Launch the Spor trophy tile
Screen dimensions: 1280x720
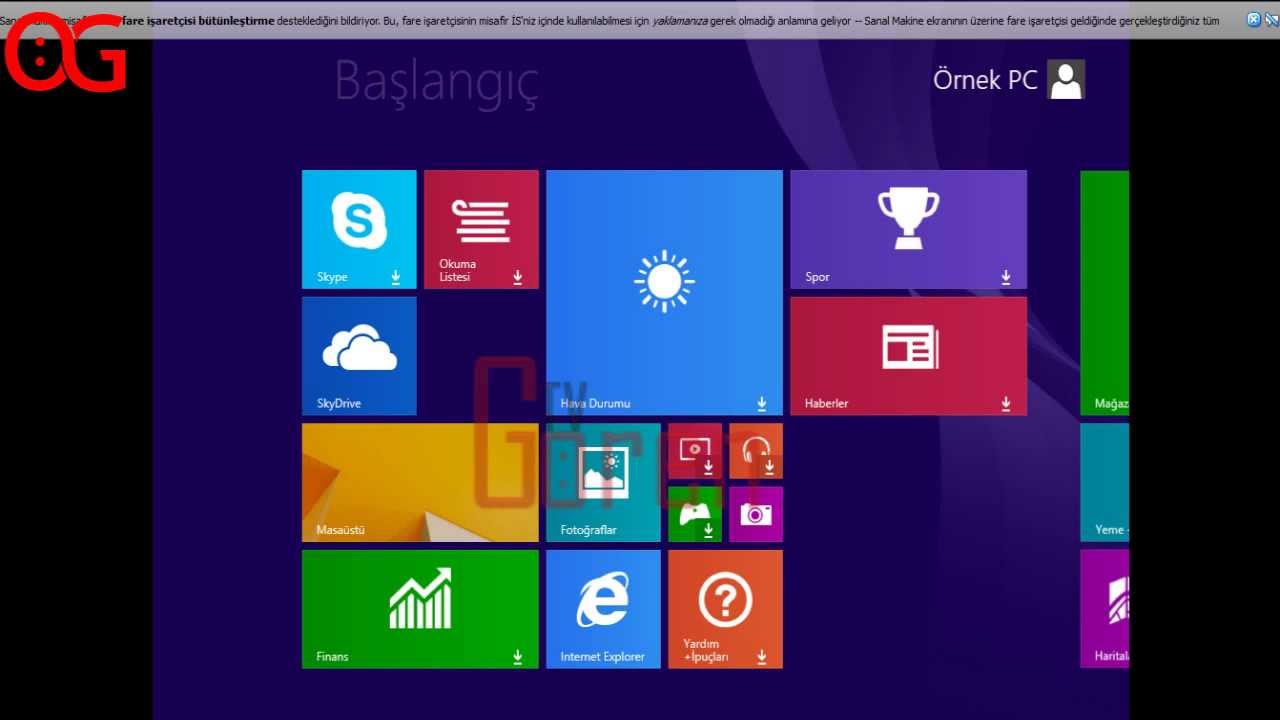tap(908, 229)
